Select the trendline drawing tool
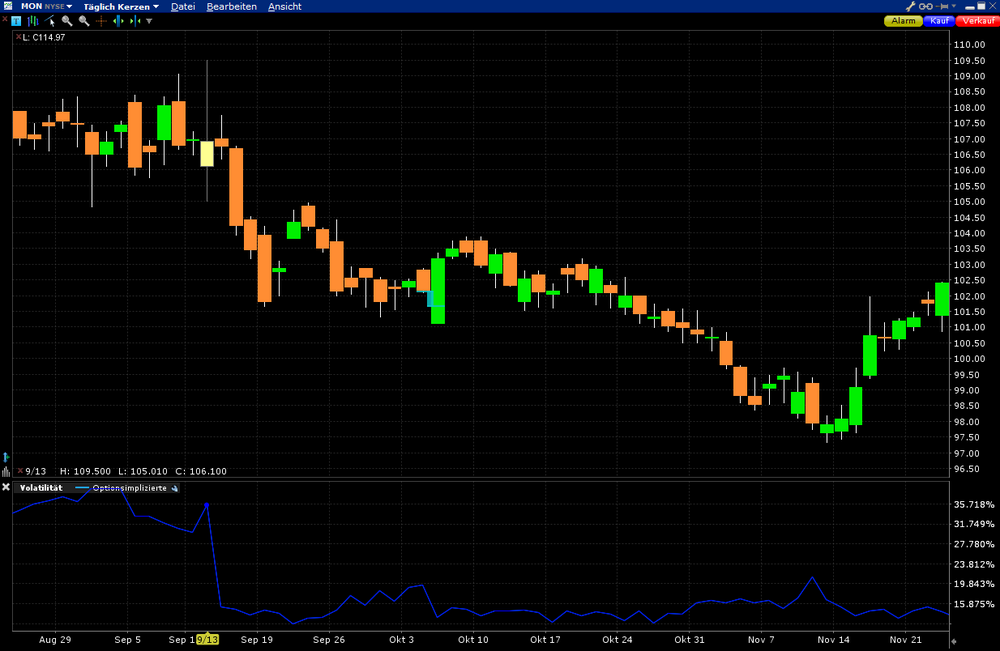This screenshot has width=1000, height=651. [50, 21]
